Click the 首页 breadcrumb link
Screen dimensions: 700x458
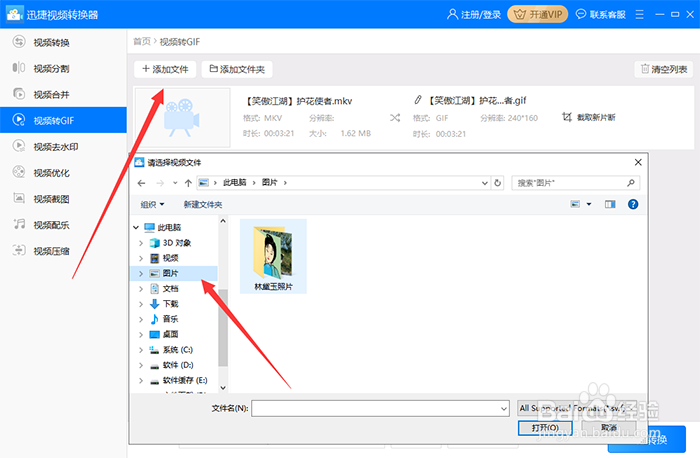click(x=142, y=42)
